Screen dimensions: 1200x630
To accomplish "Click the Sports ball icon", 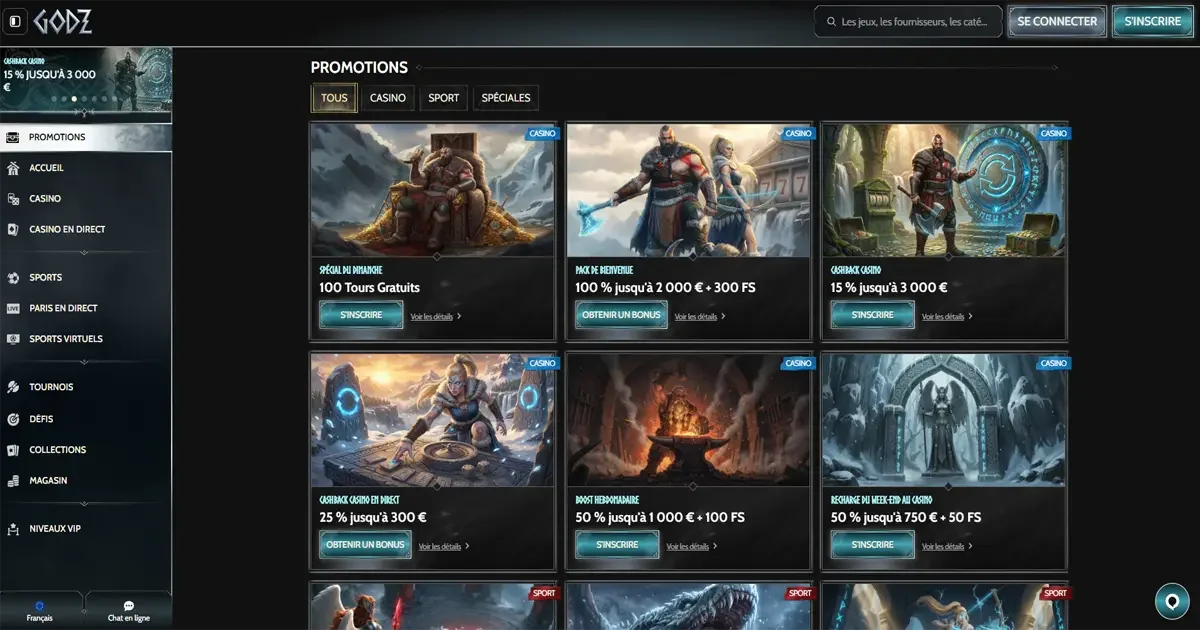I will (13, 277).
